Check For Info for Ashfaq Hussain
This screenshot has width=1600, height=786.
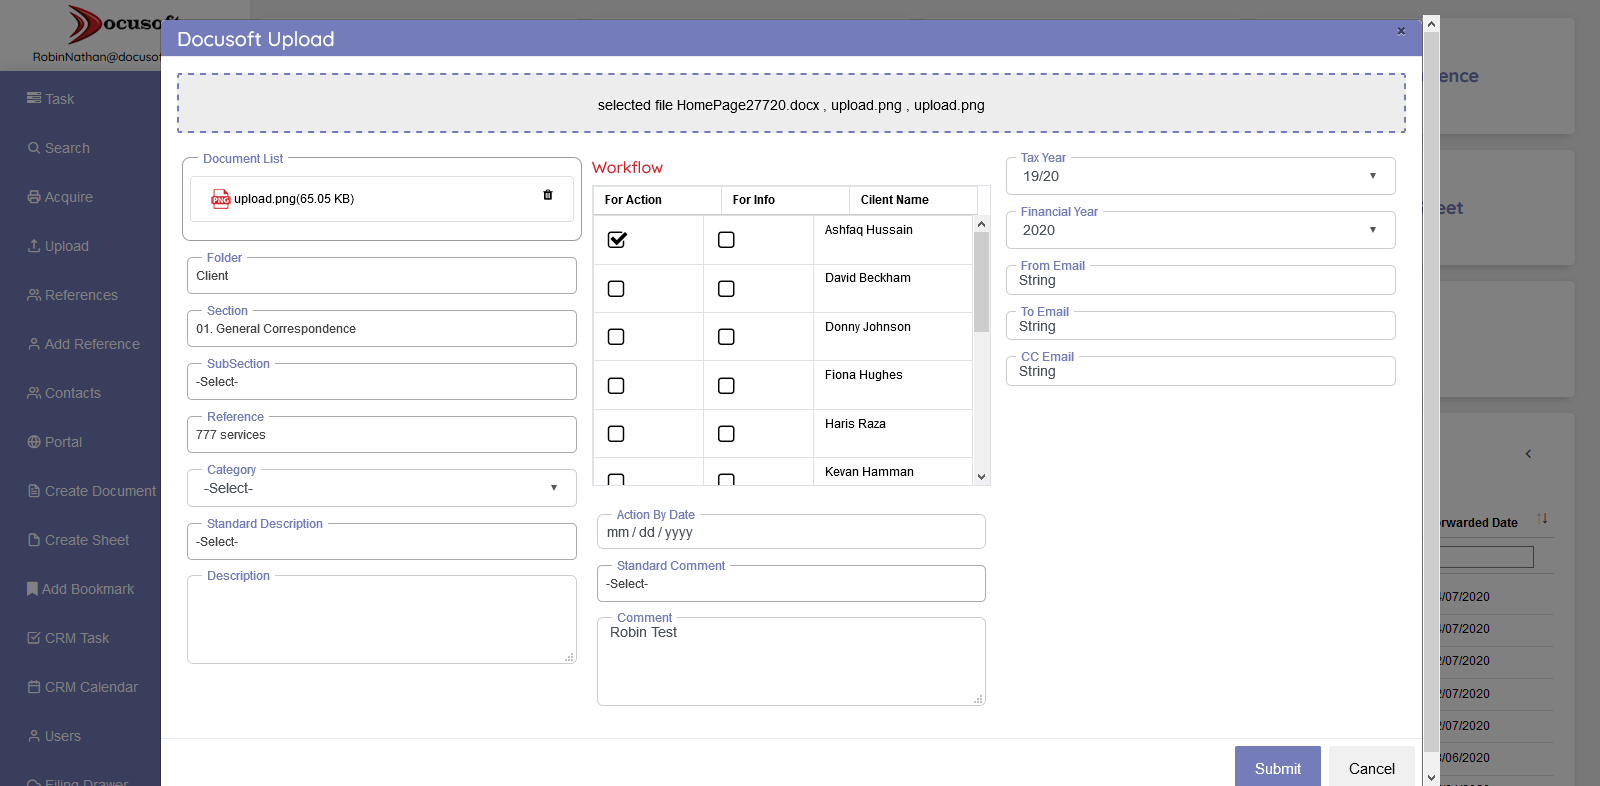tap(726, 240)
